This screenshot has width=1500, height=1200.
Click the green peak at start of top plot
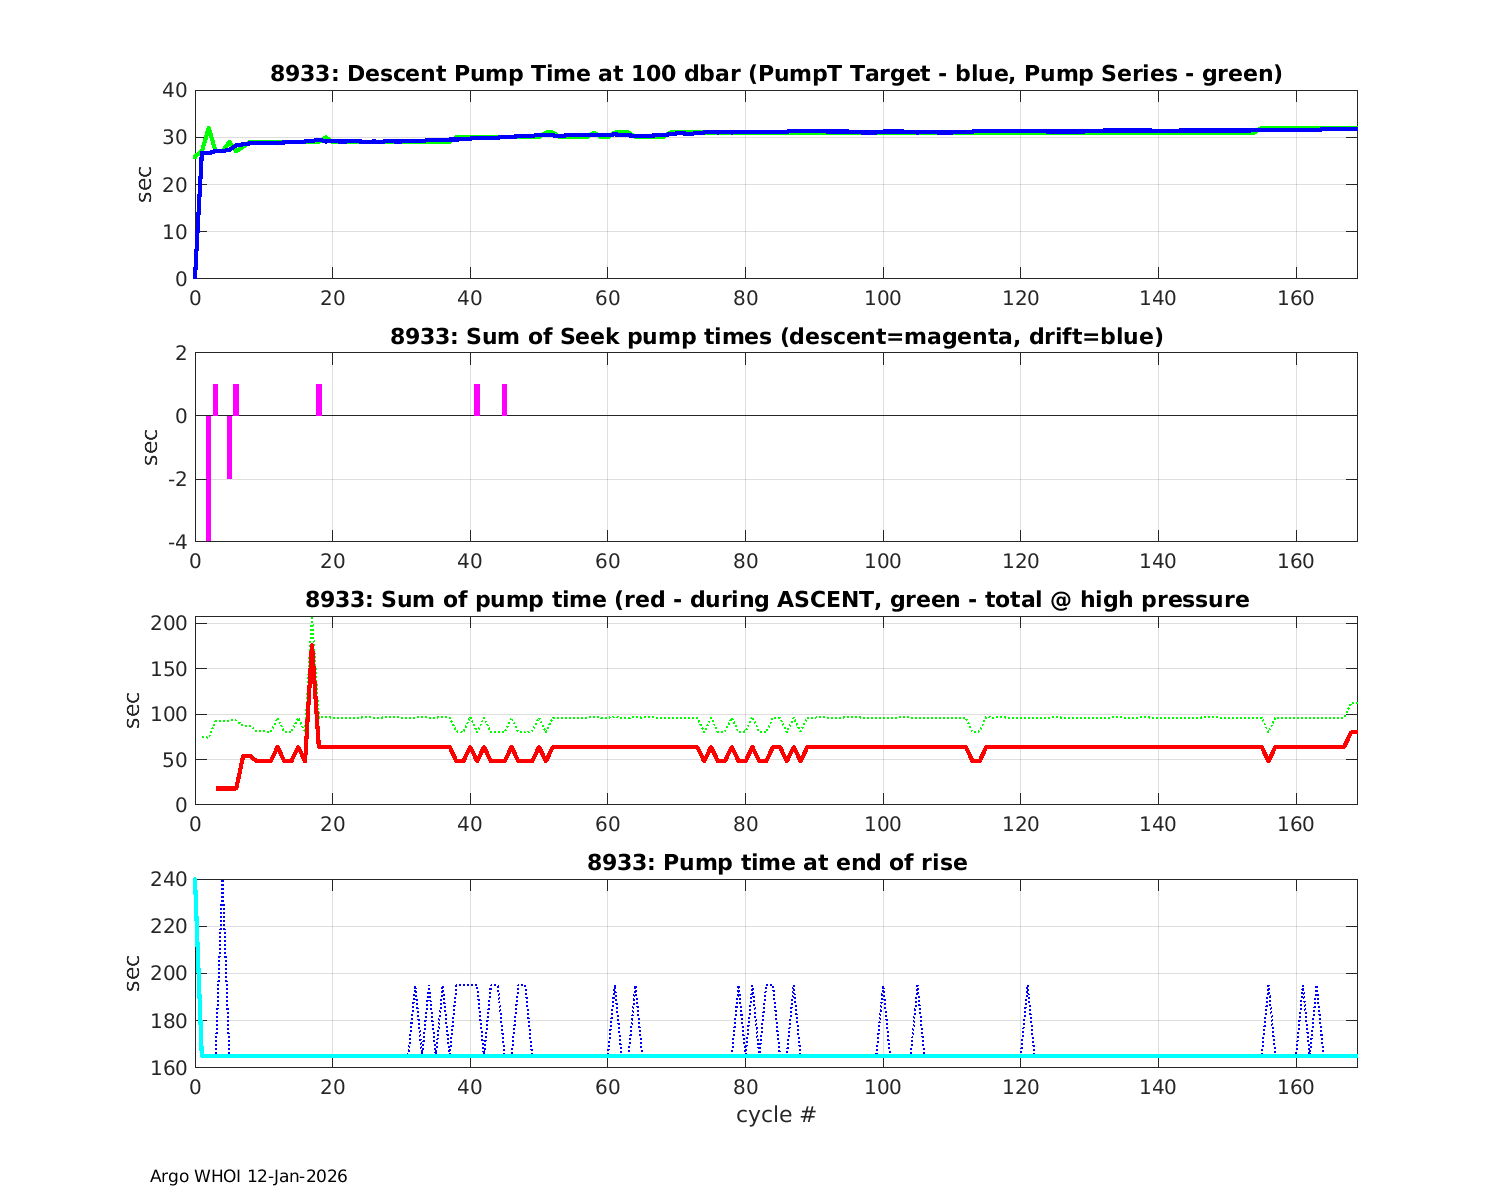(209, 129)
